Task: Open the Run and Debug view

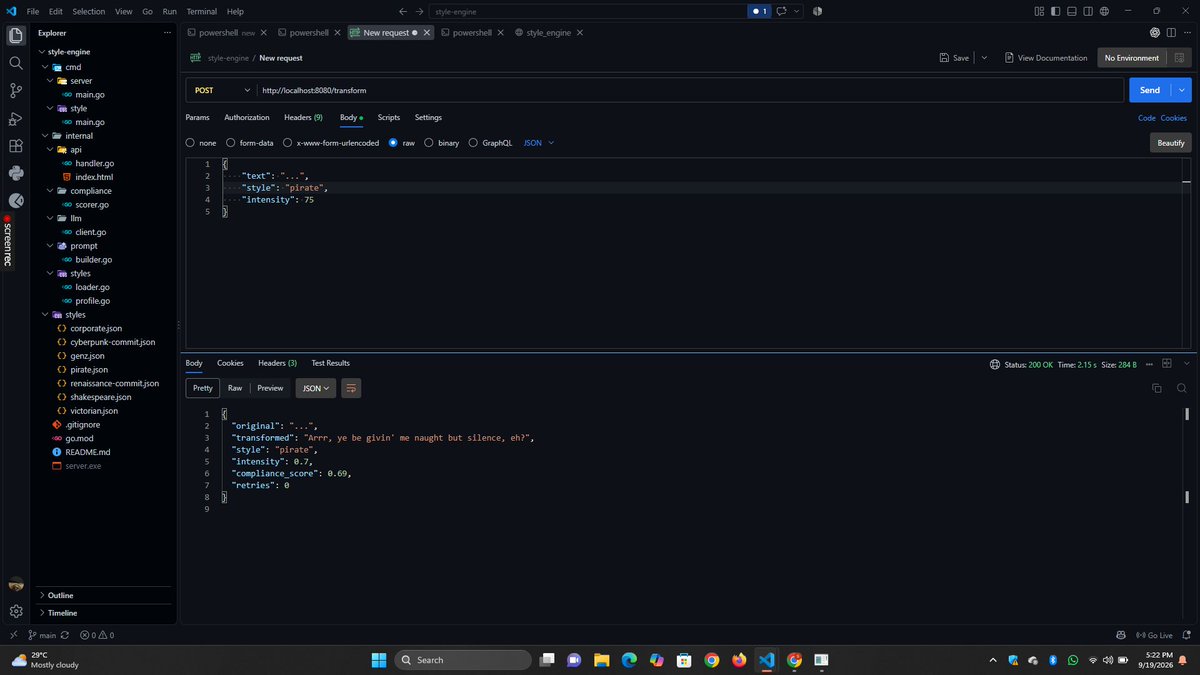Action: (16, 118)
